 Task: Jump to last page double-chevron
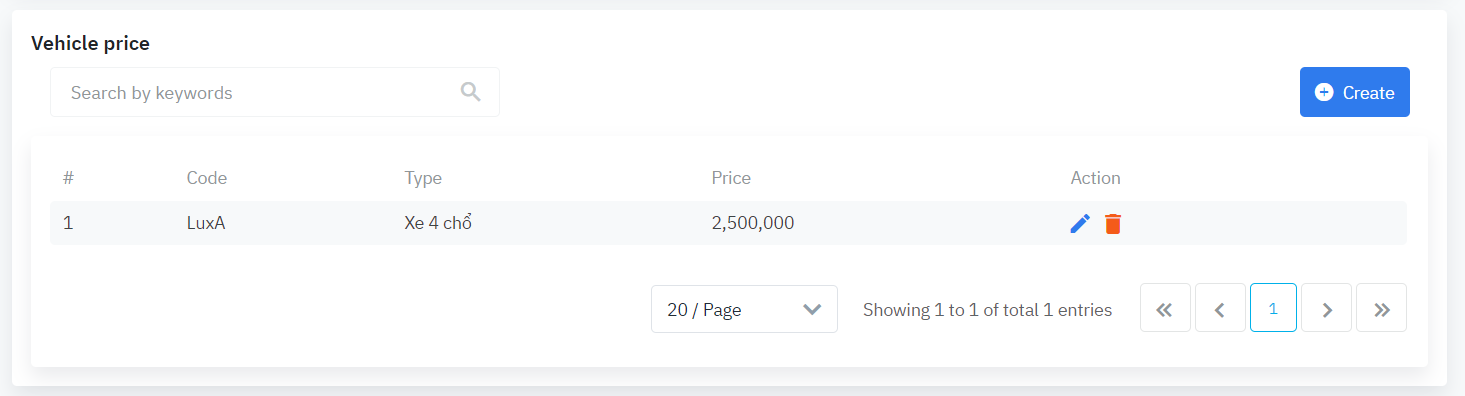[1382, 308]
